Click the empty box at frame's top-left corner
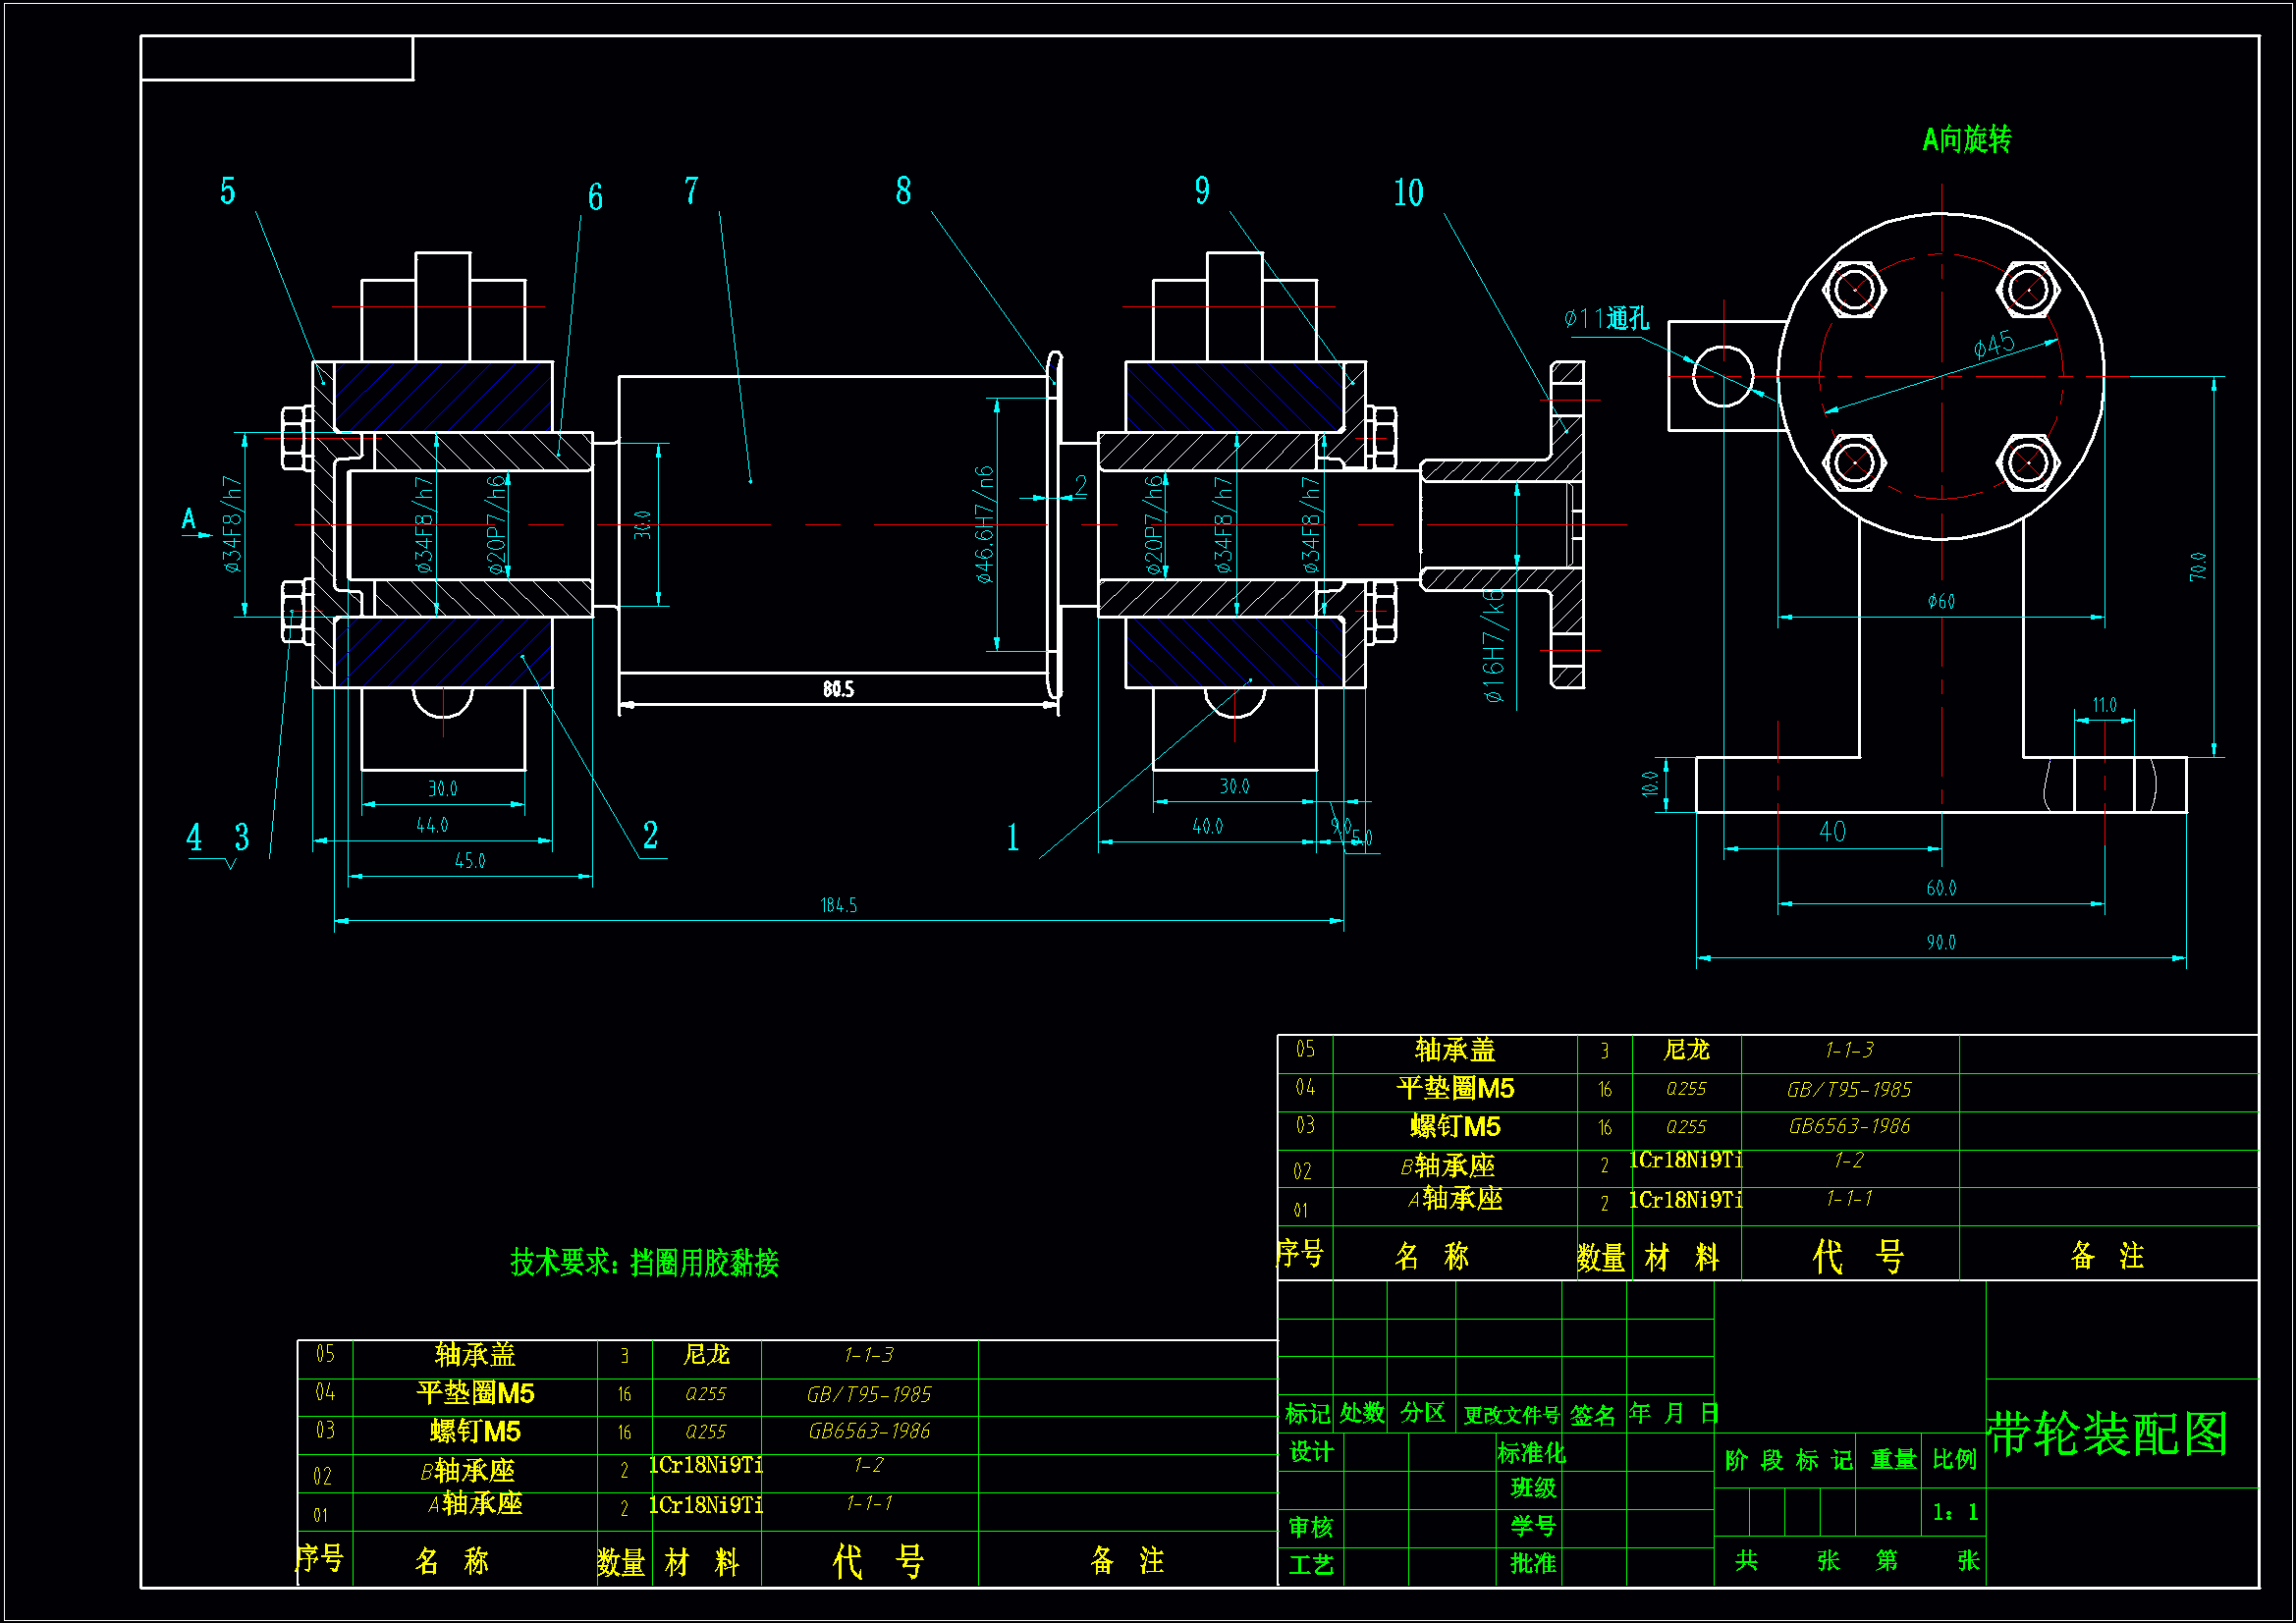 pyautogui.click(x=277, y=58)
